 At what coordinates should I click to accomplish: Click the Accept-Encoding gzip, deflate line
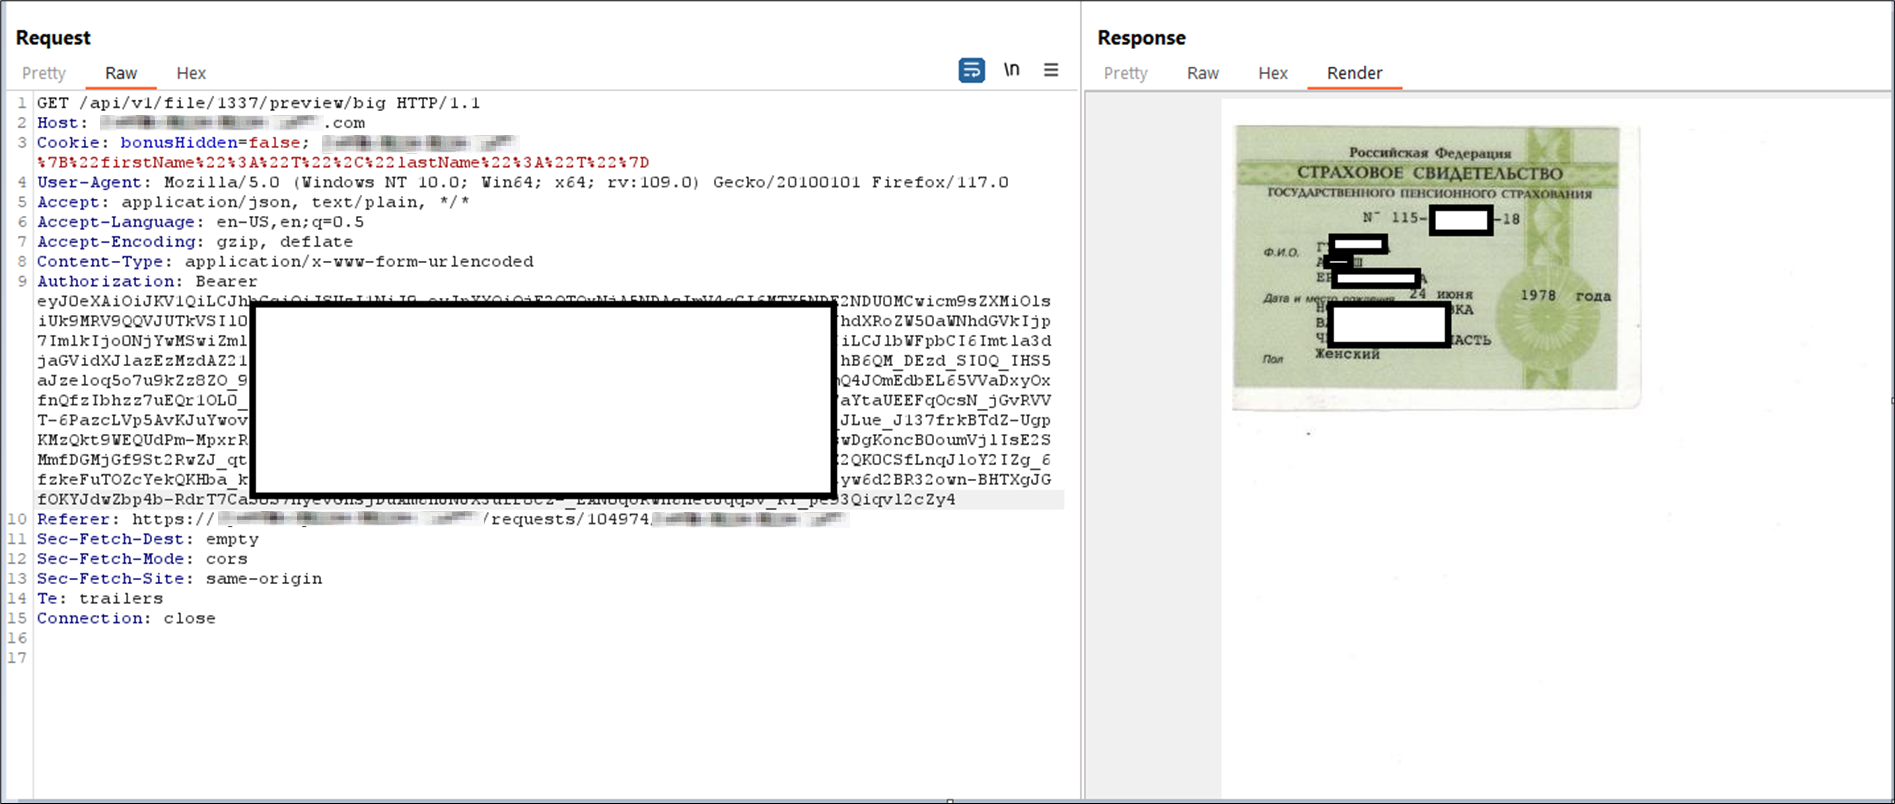pos(195,242)
